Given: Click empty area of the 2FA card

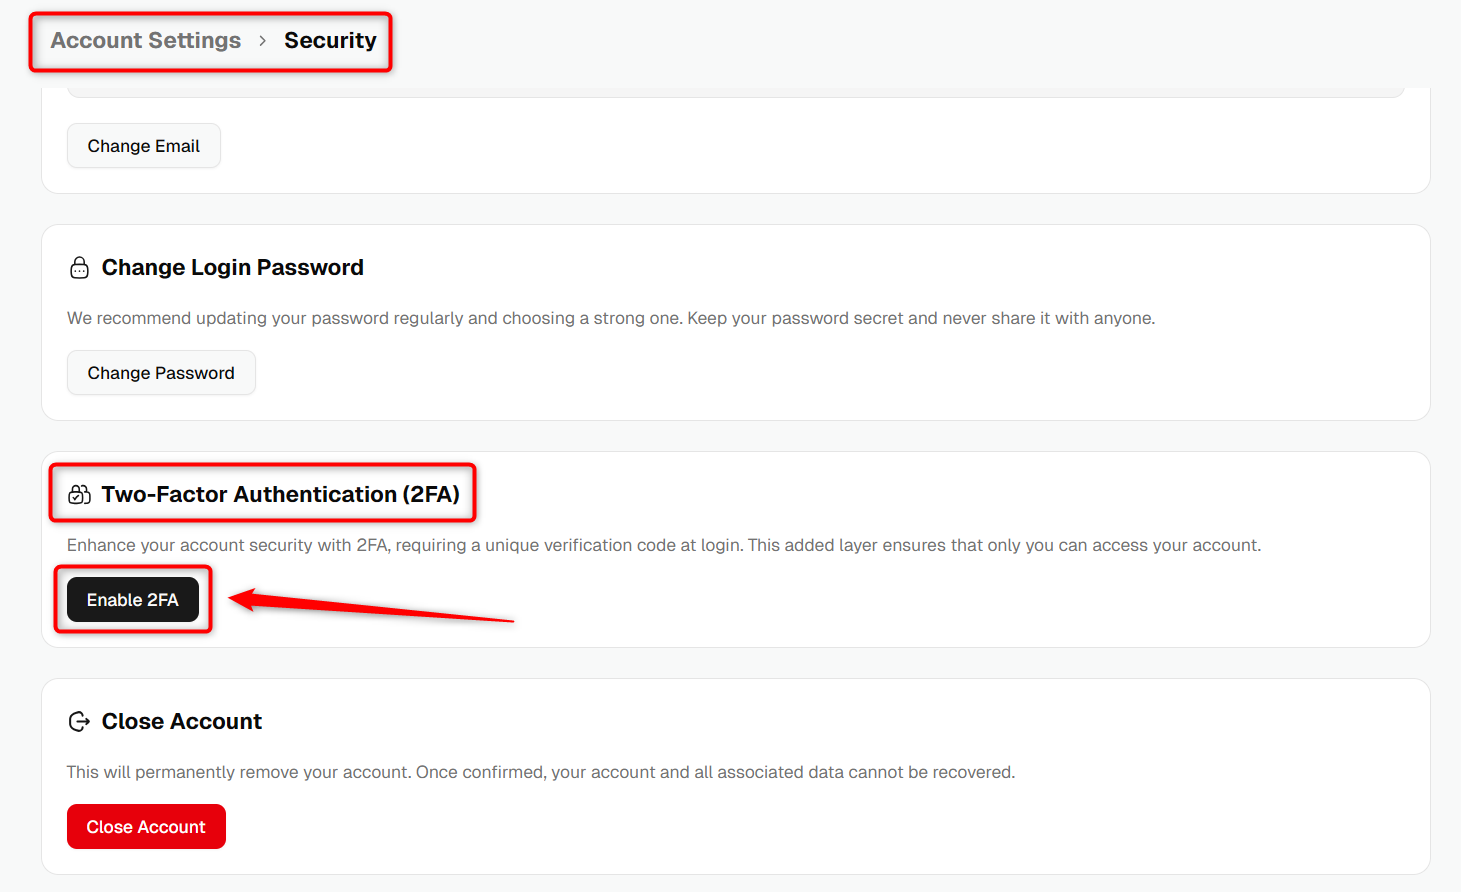Looking at the screenshot, I should (x=900, y=600).
